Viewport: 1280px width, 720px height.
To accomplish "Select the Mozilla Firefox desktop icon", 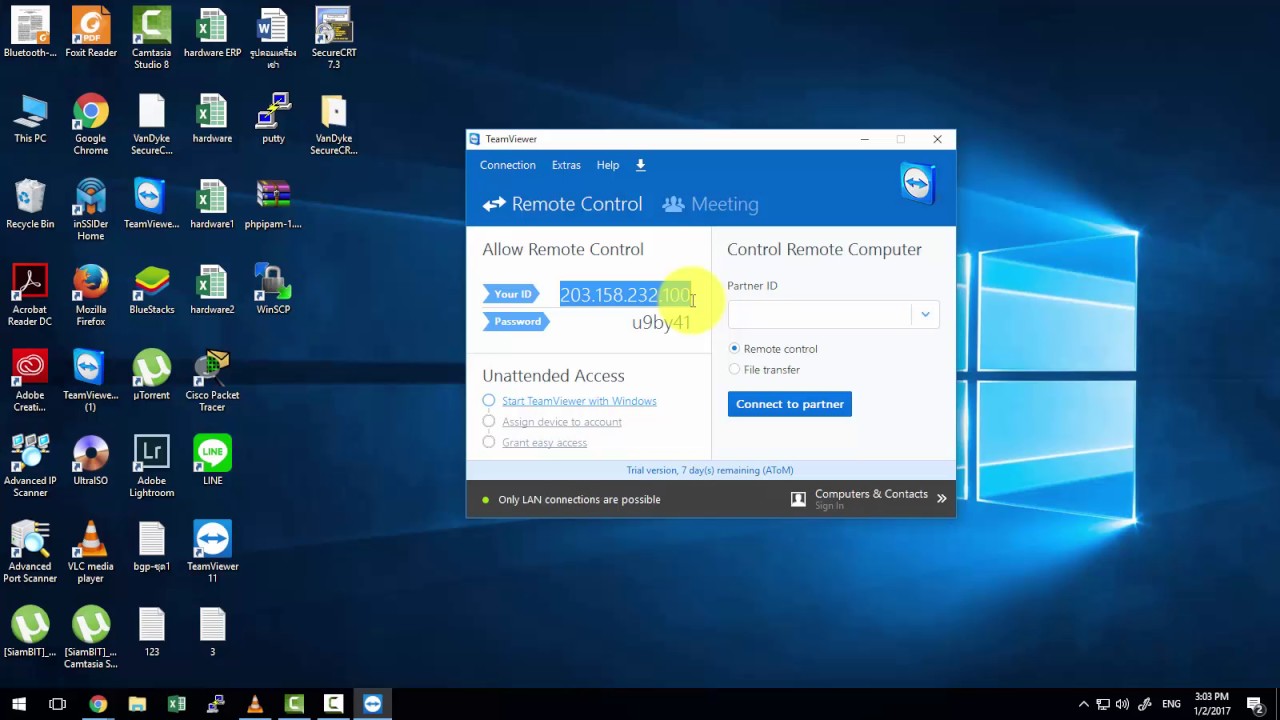I will pos(91,296).
